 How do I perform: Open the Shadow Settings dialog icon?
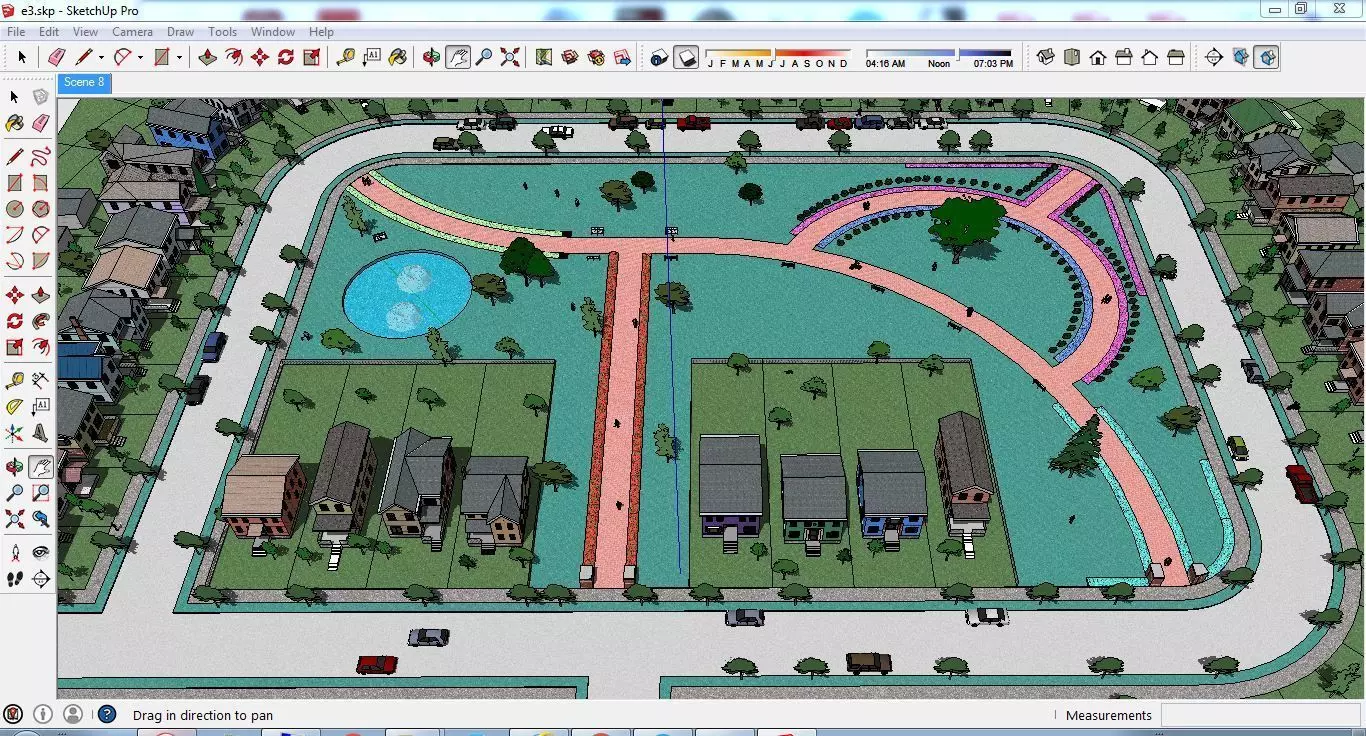click(659, 57)
